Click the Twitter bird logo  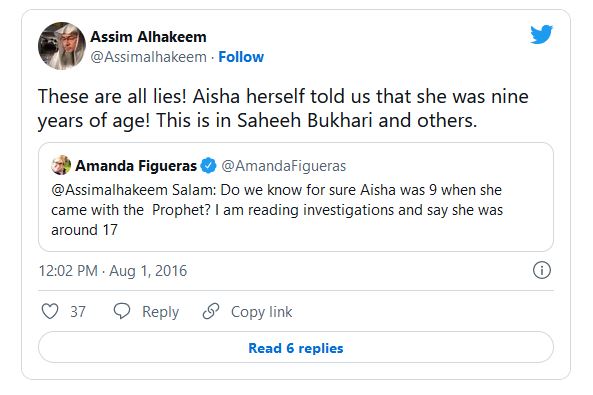coord(541,34)
